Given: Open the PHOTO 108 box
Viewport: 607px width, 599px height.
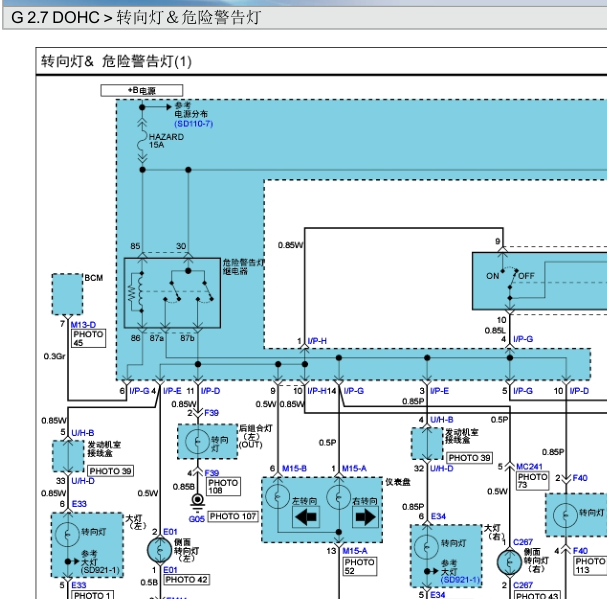Looking at the screenshot, I should pyautogui.click(x=223, y=486).
